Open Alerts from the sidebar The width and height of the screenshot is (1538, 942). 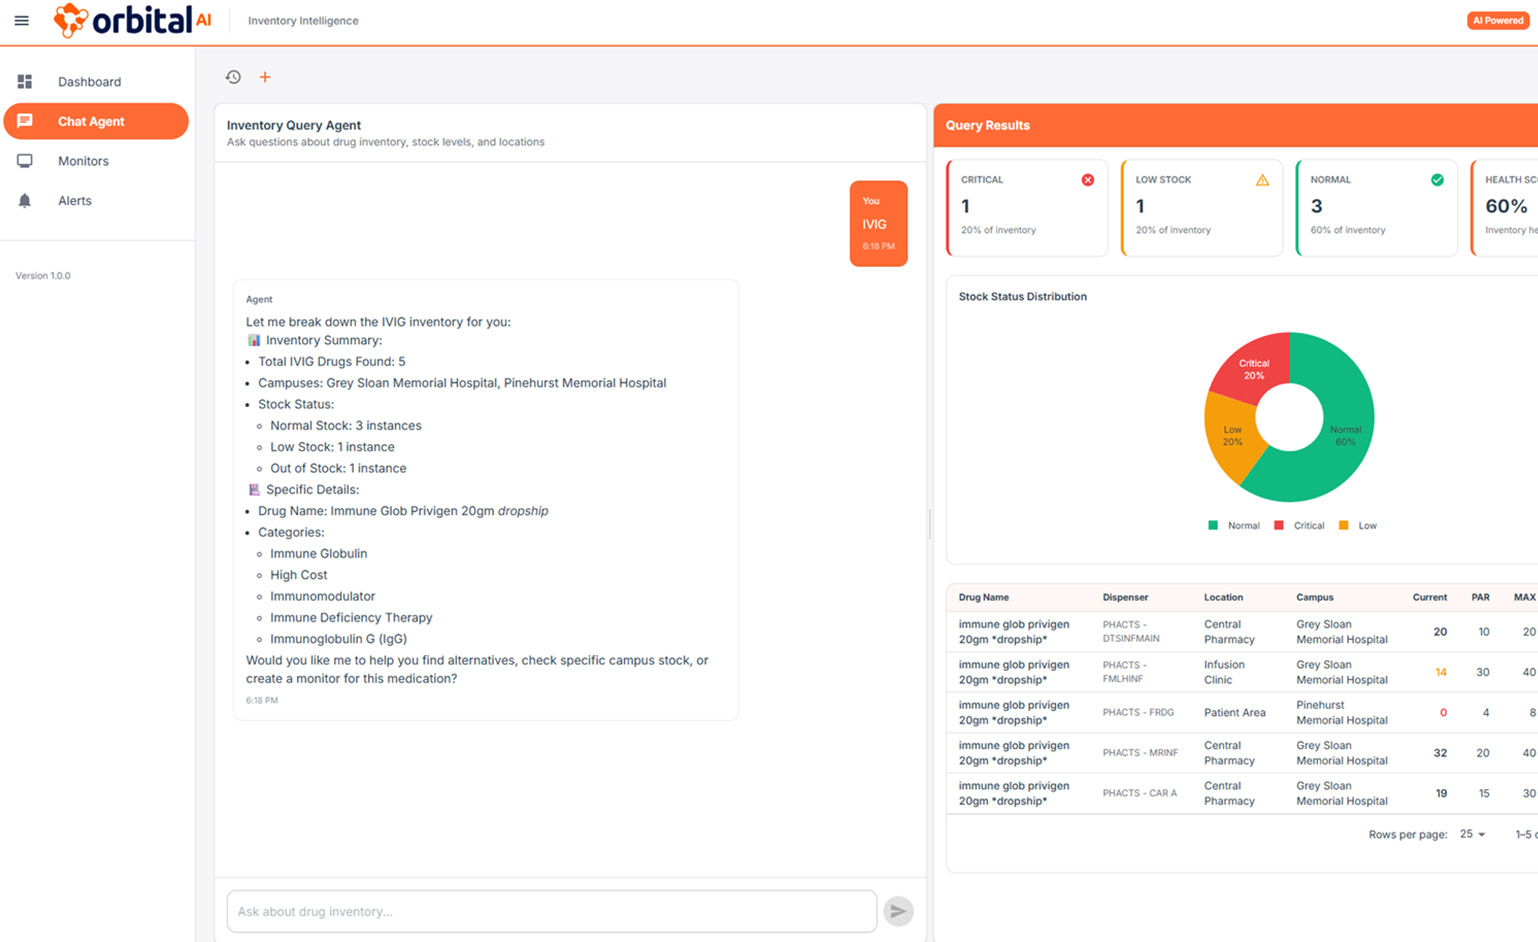point(74,201)
